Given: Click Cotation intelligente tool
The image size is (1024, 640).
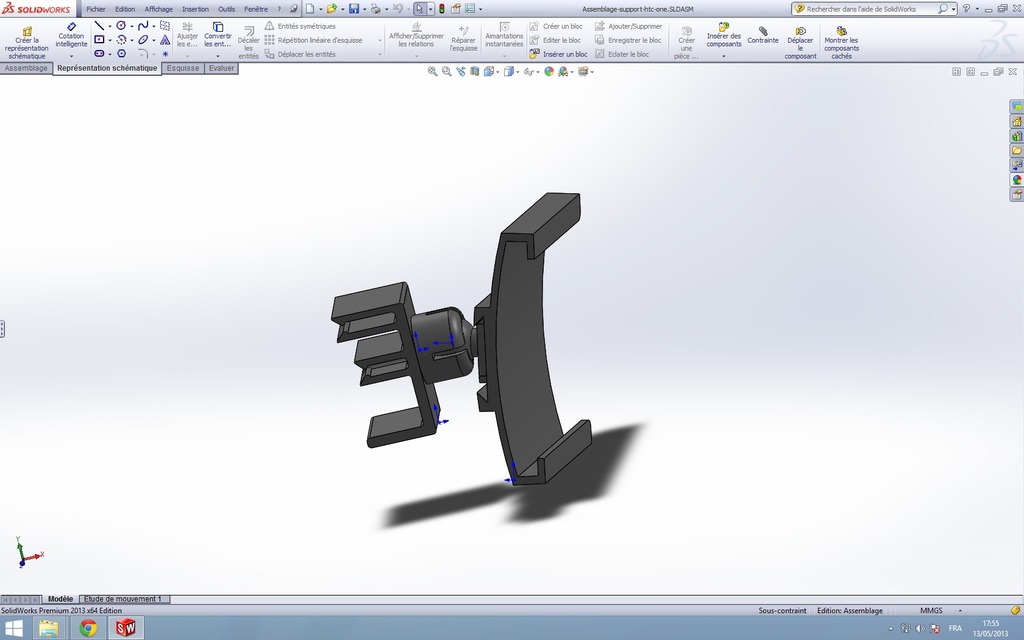Looking at the screenshot, I should coord(71,35).
